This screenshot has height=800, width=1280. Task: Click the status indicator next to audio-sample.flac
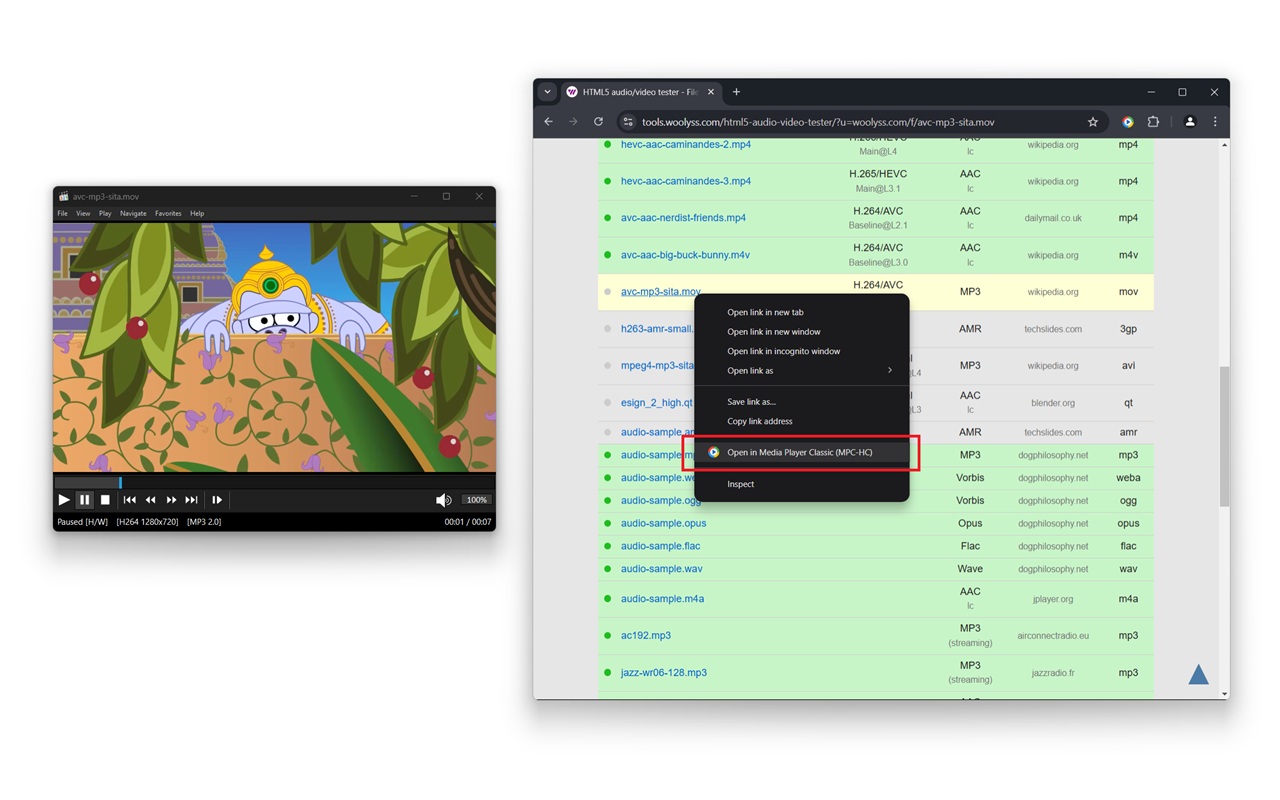click(607, 546)
